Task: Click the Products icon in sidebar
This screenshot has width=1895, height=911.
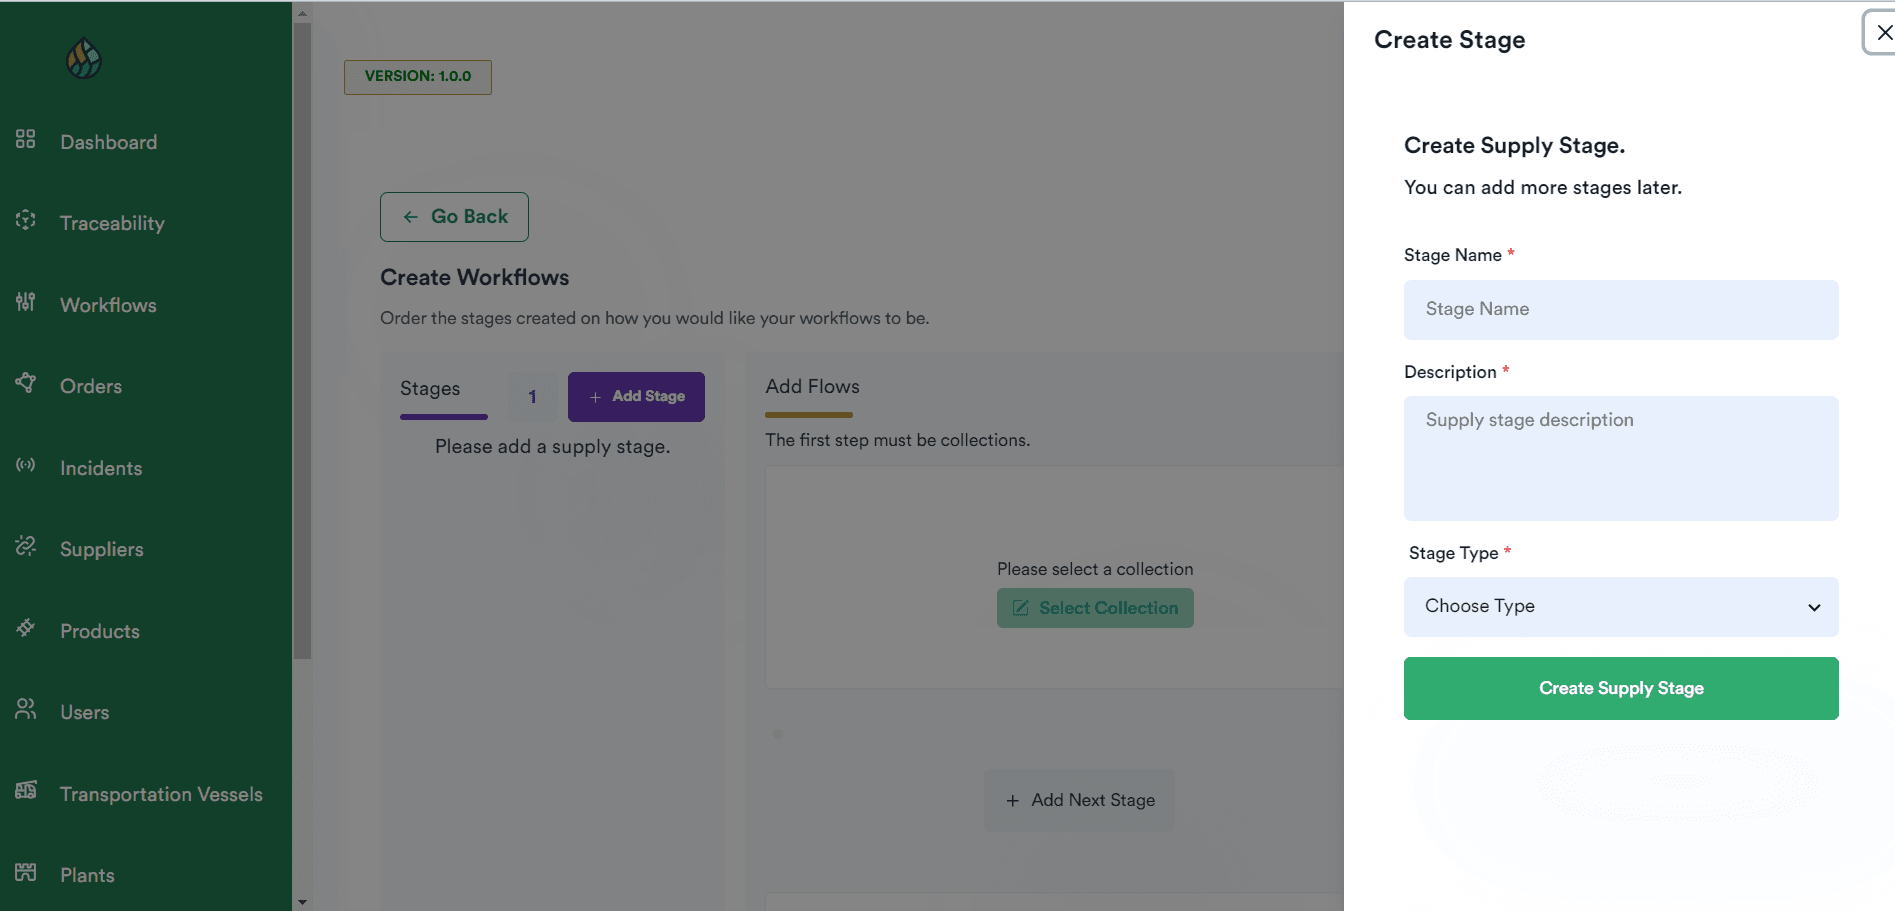Action: tap(26, 628)
